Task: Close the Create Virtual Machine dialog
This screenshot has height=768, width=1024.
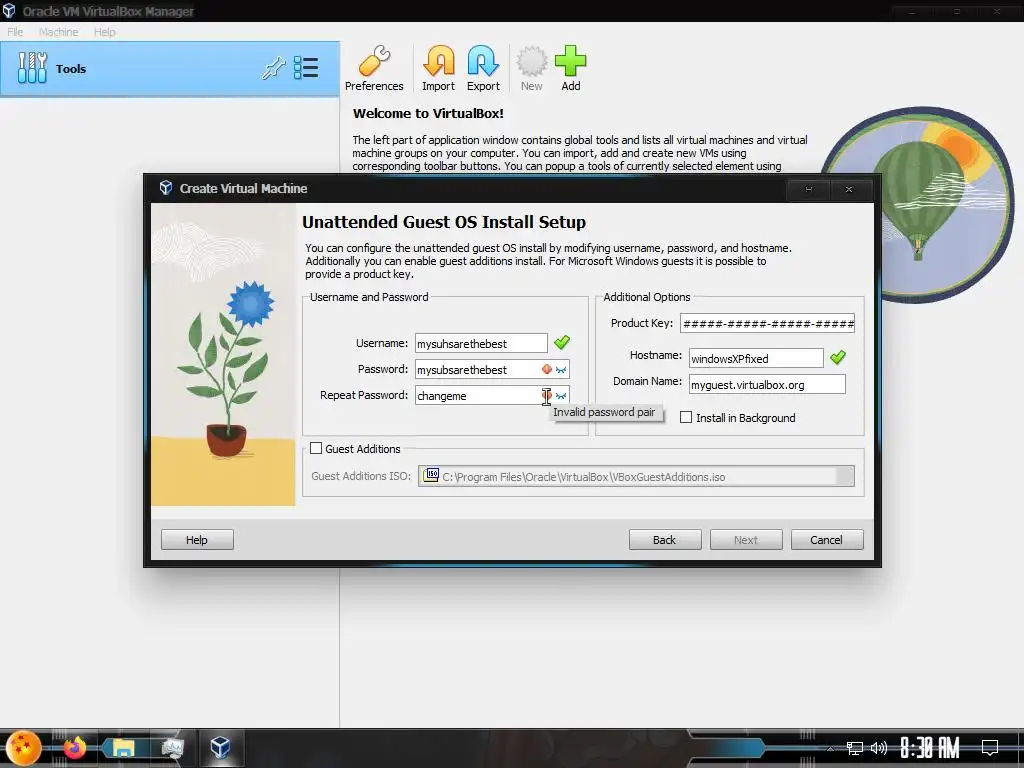Action: (x=849, y=189)
